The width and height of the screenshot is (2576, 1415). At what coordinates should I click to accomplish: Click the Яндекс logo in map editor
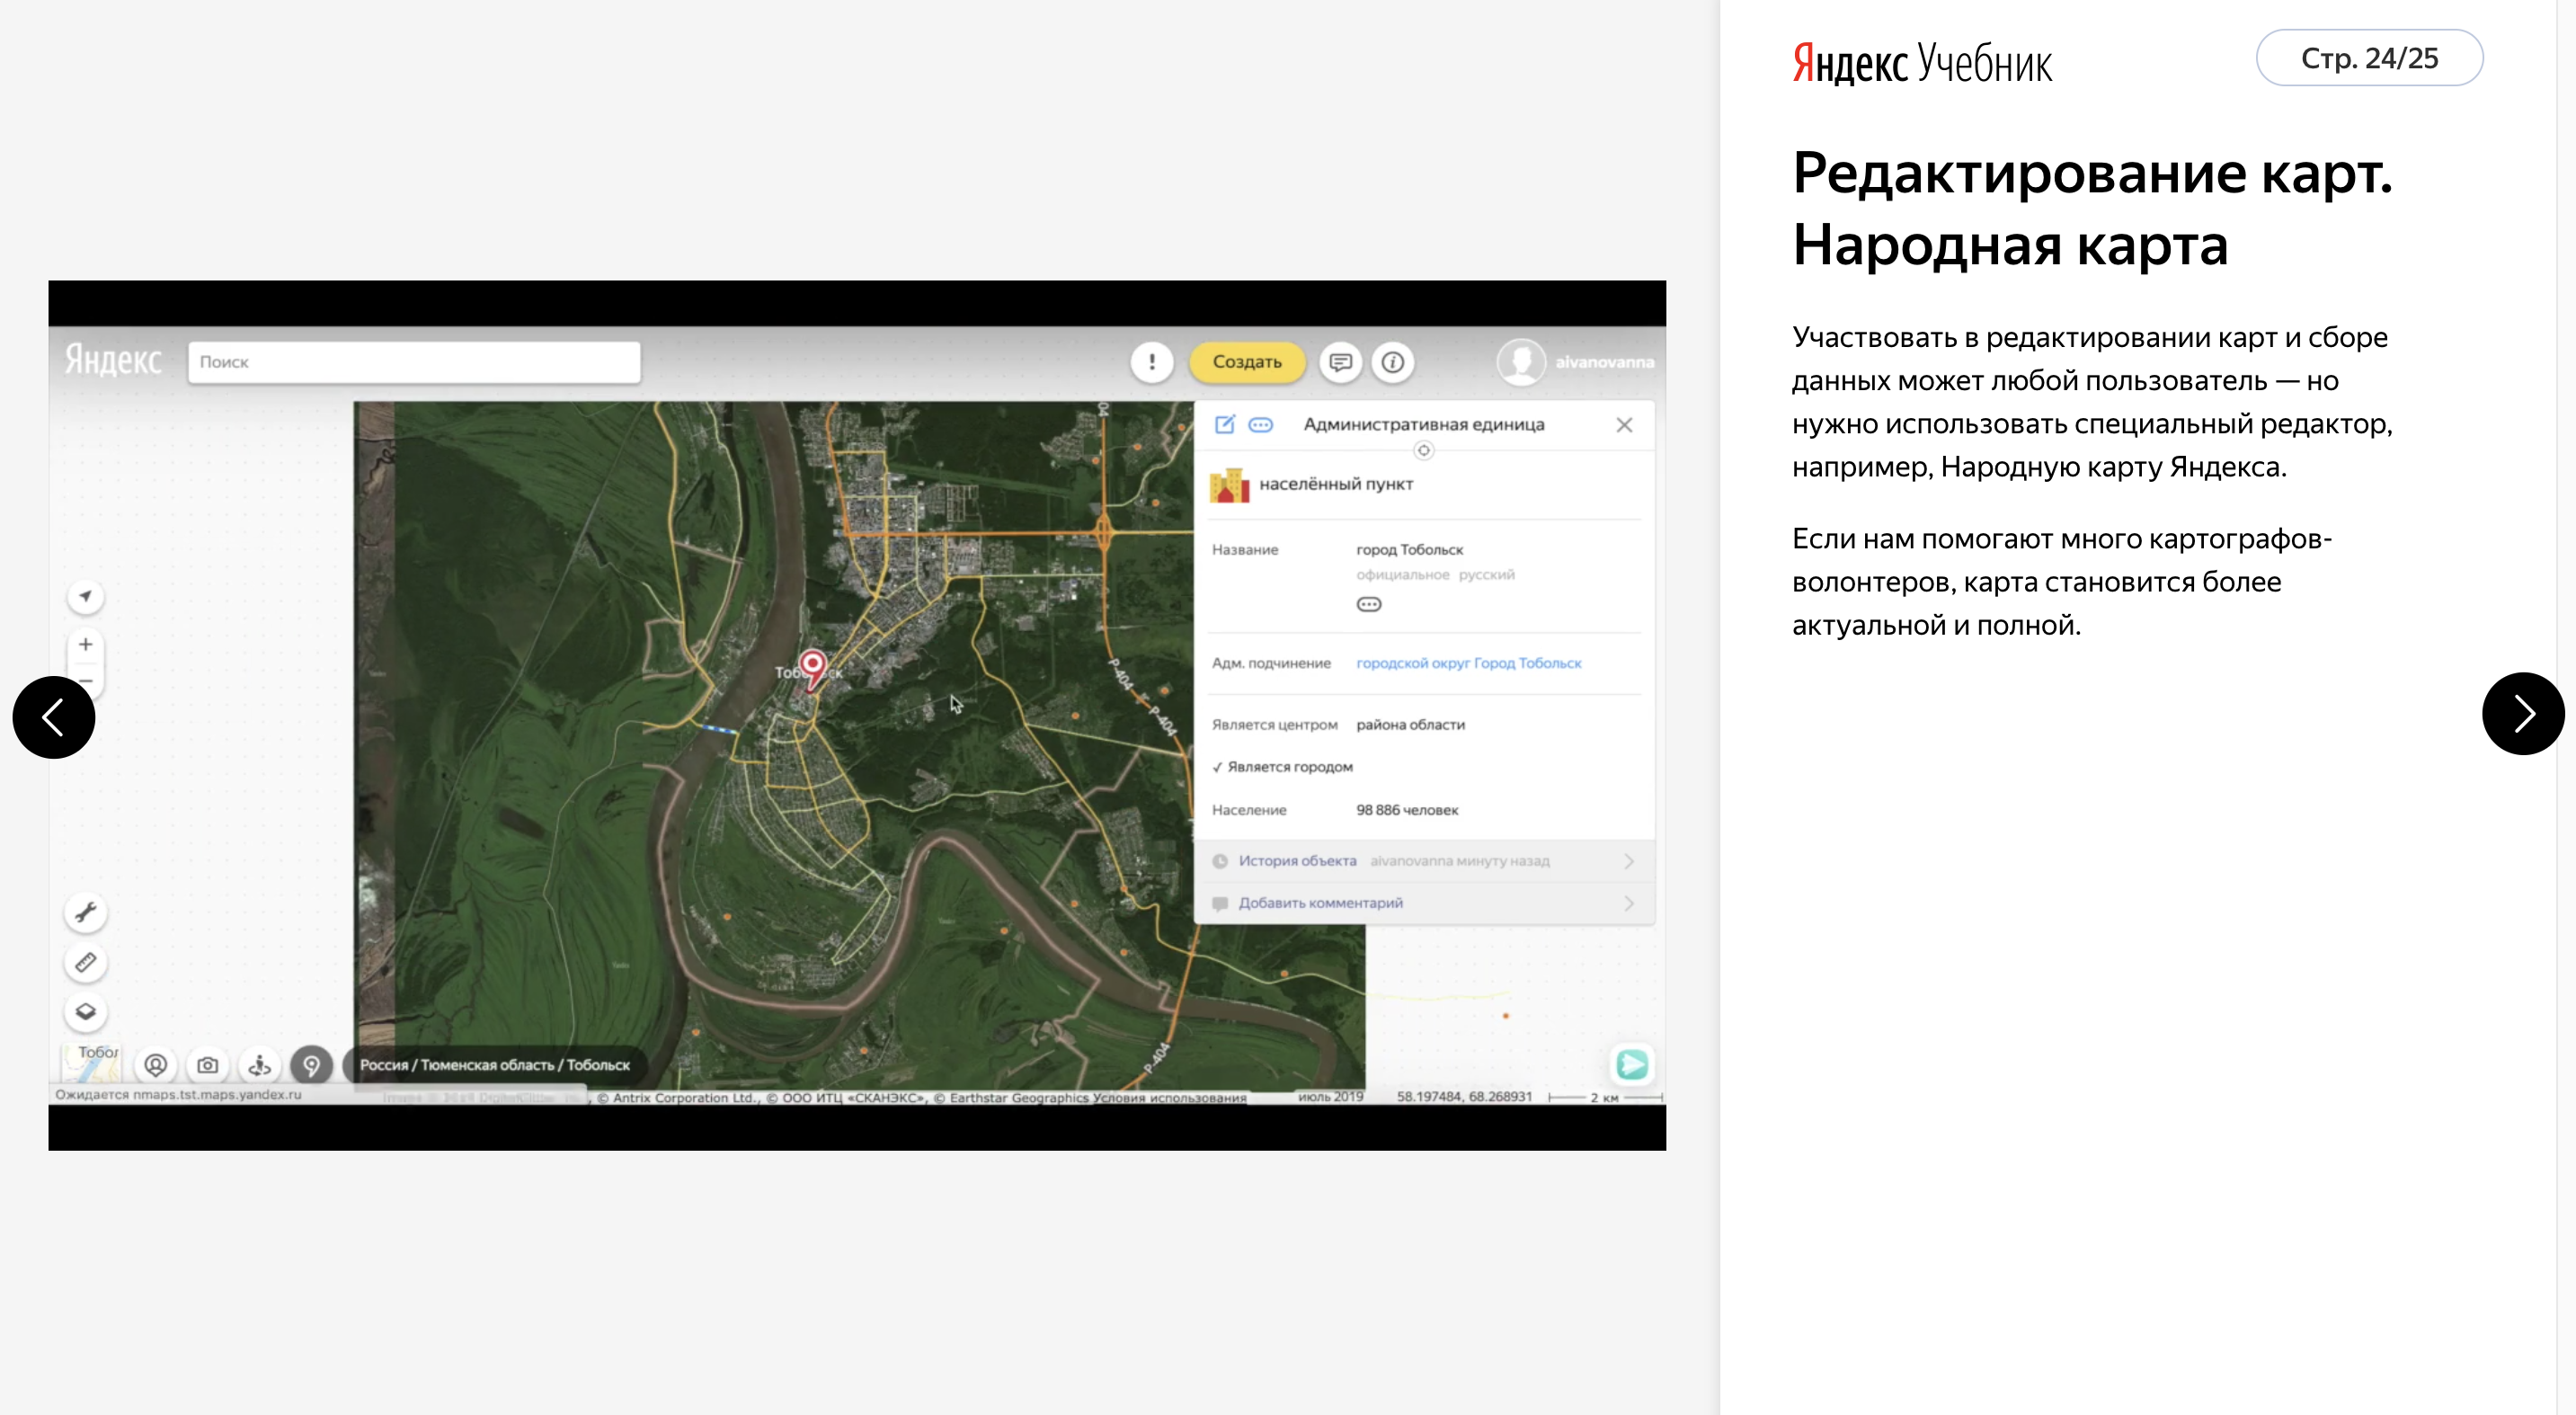click(113, 359)
